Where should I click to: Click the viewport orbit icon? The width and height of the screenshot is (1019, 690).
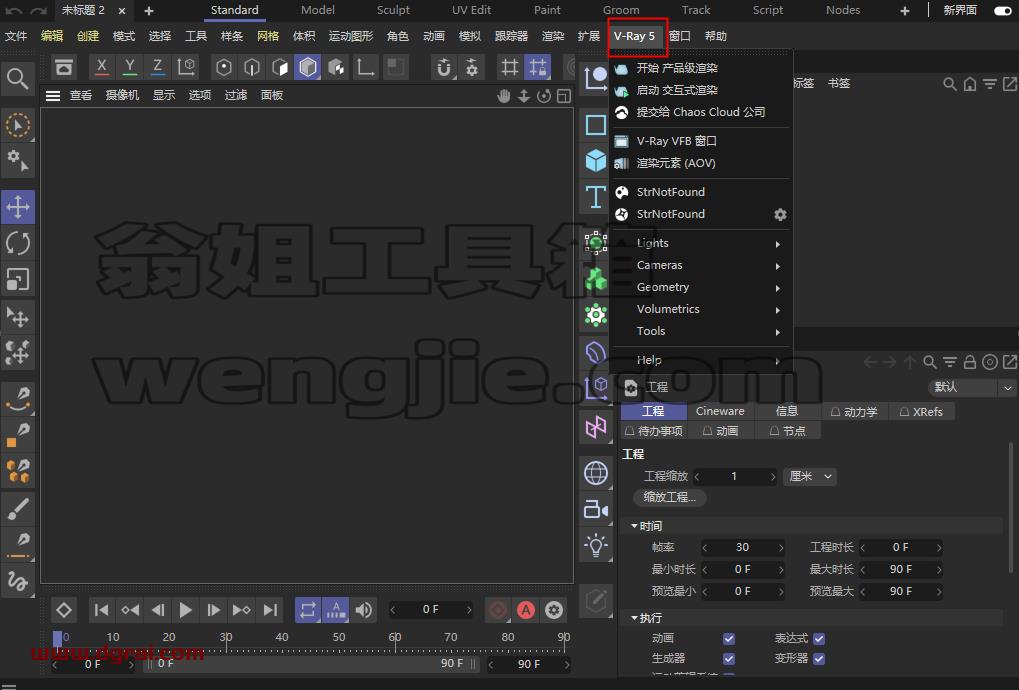pos(544,96)
